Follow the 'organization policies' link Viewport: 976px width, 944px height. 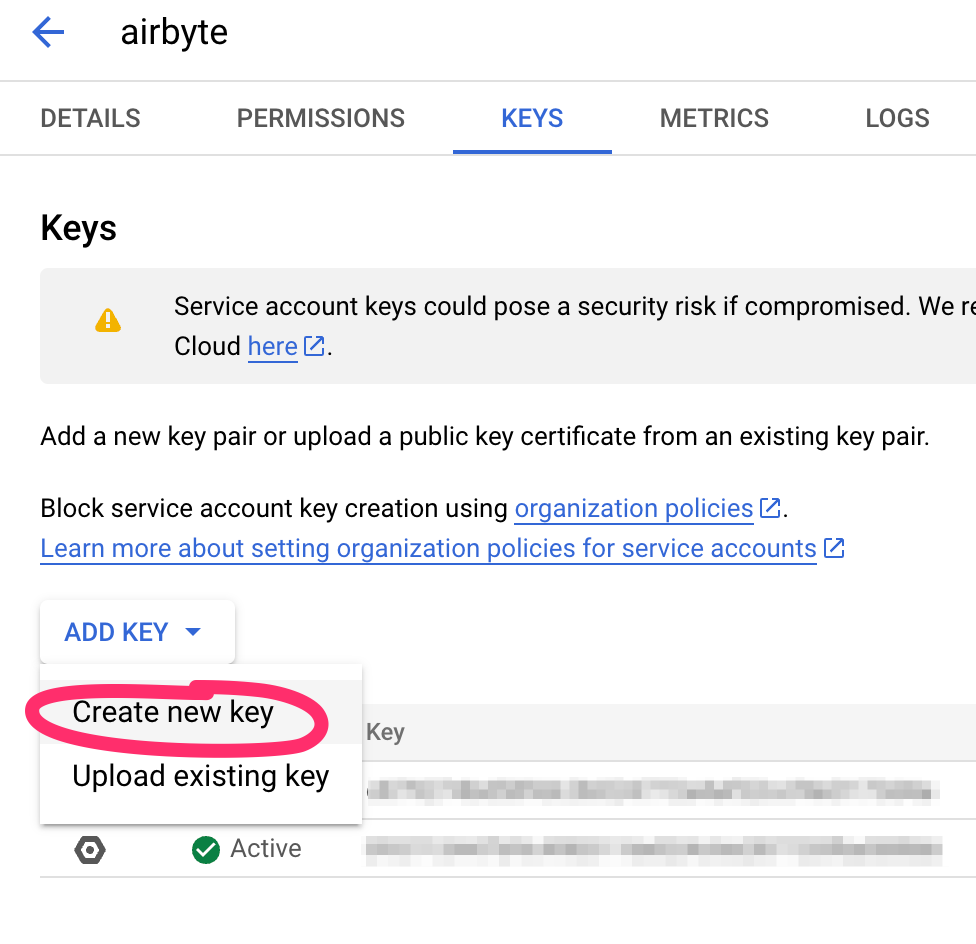632,508
